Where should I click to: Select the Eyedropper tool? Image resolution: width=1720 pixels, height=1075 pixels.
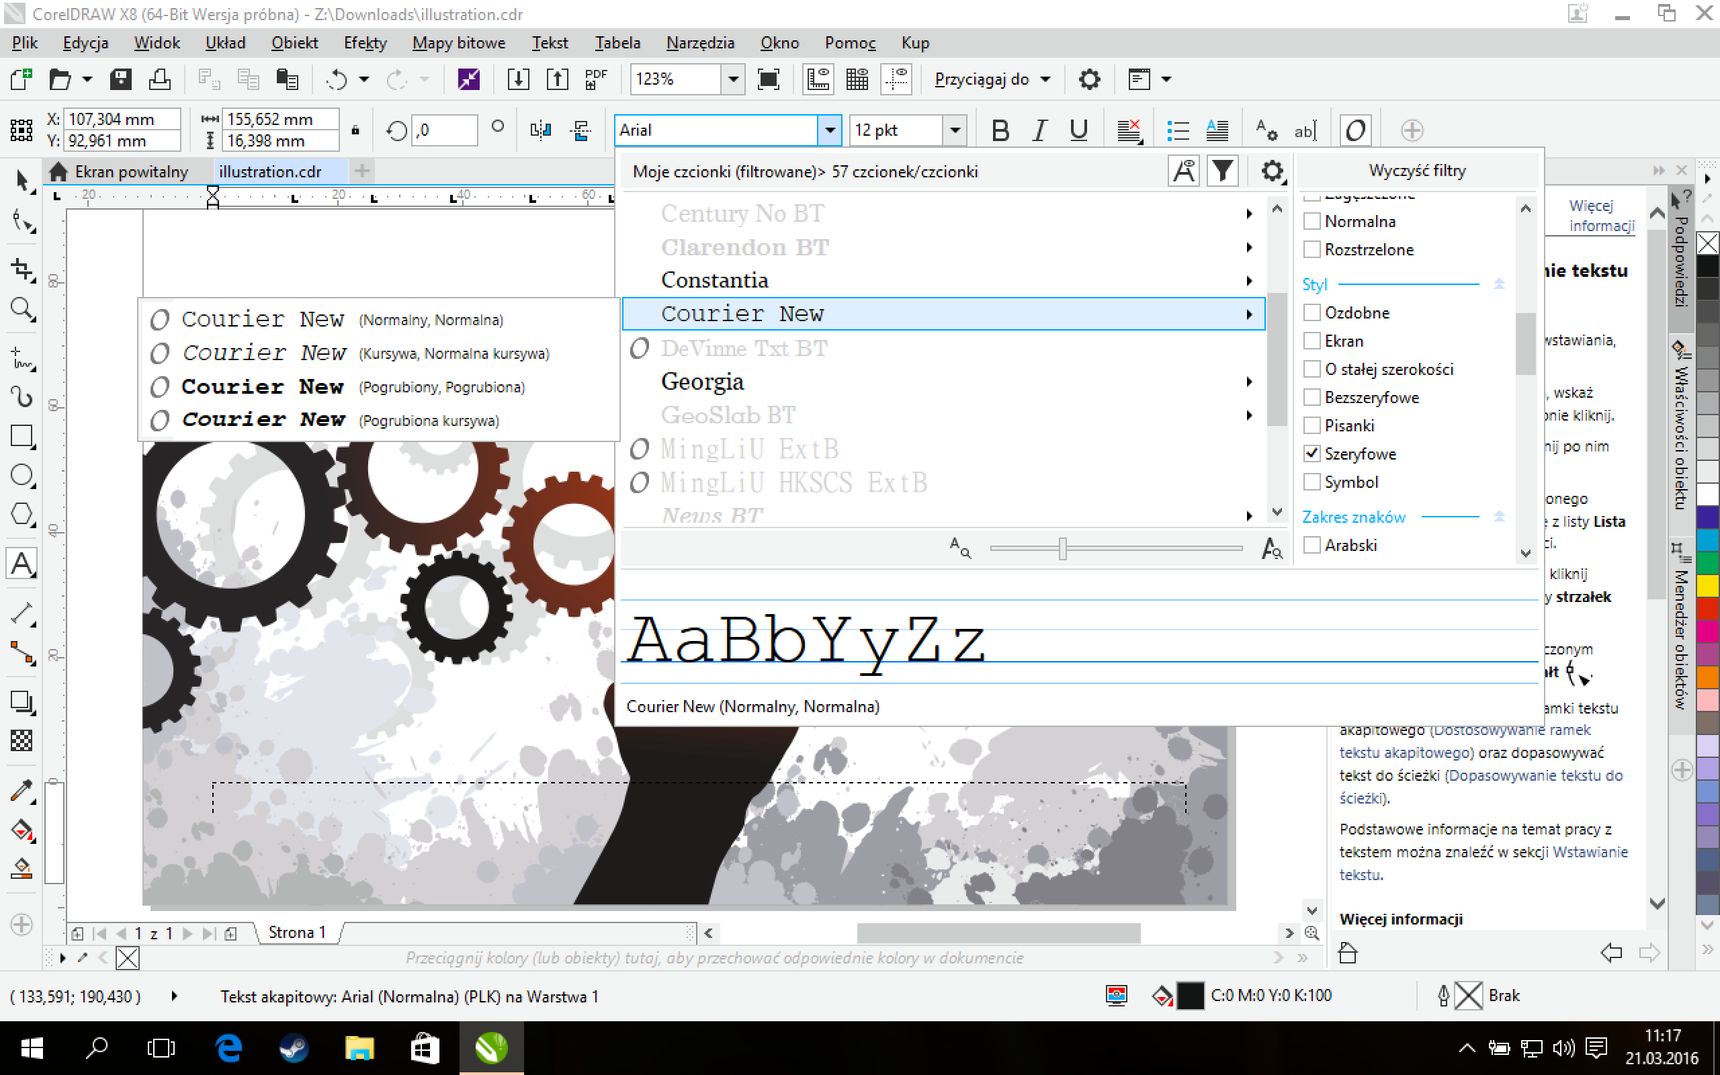point(22,791)
